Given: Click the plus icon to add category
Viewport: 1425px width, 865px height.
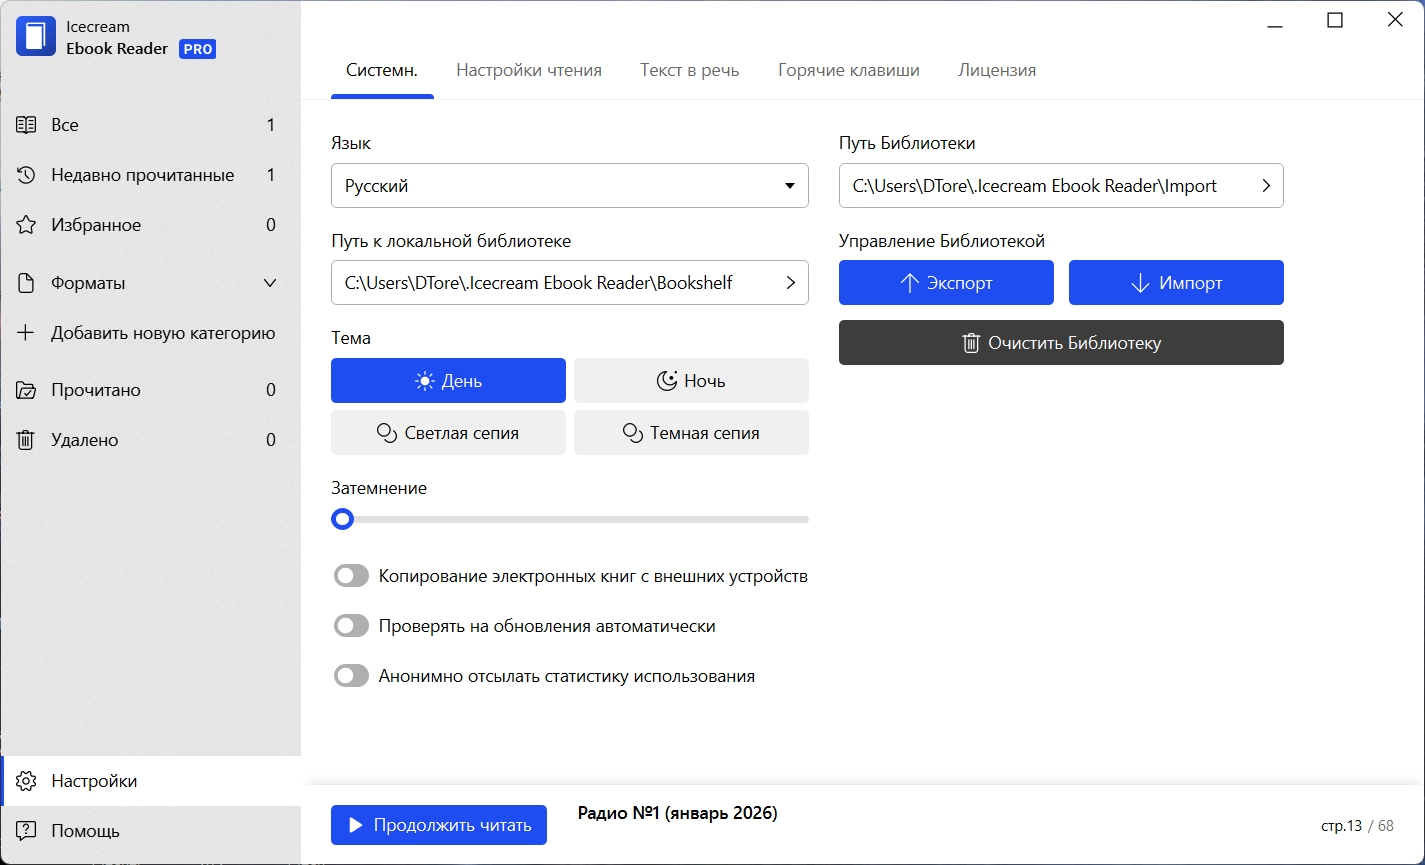Looking at the screenshot, I should (x=26, y=333).
